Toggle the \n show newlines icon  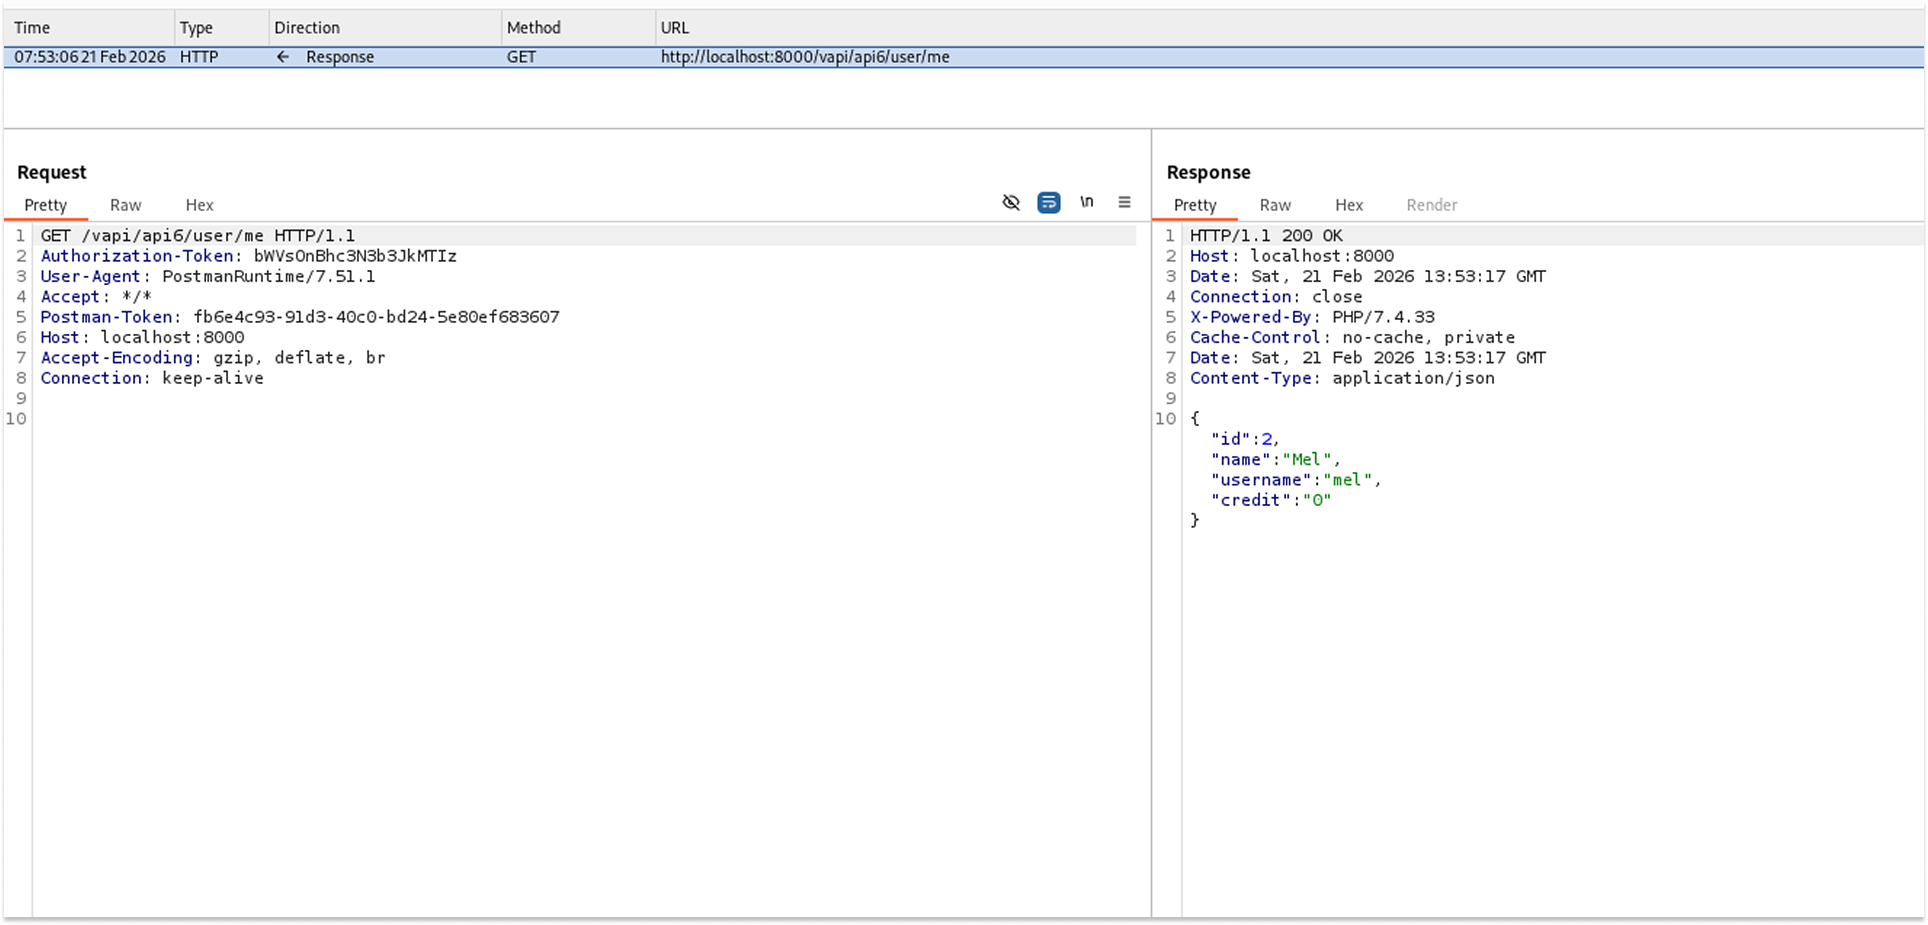point(1086,203)
